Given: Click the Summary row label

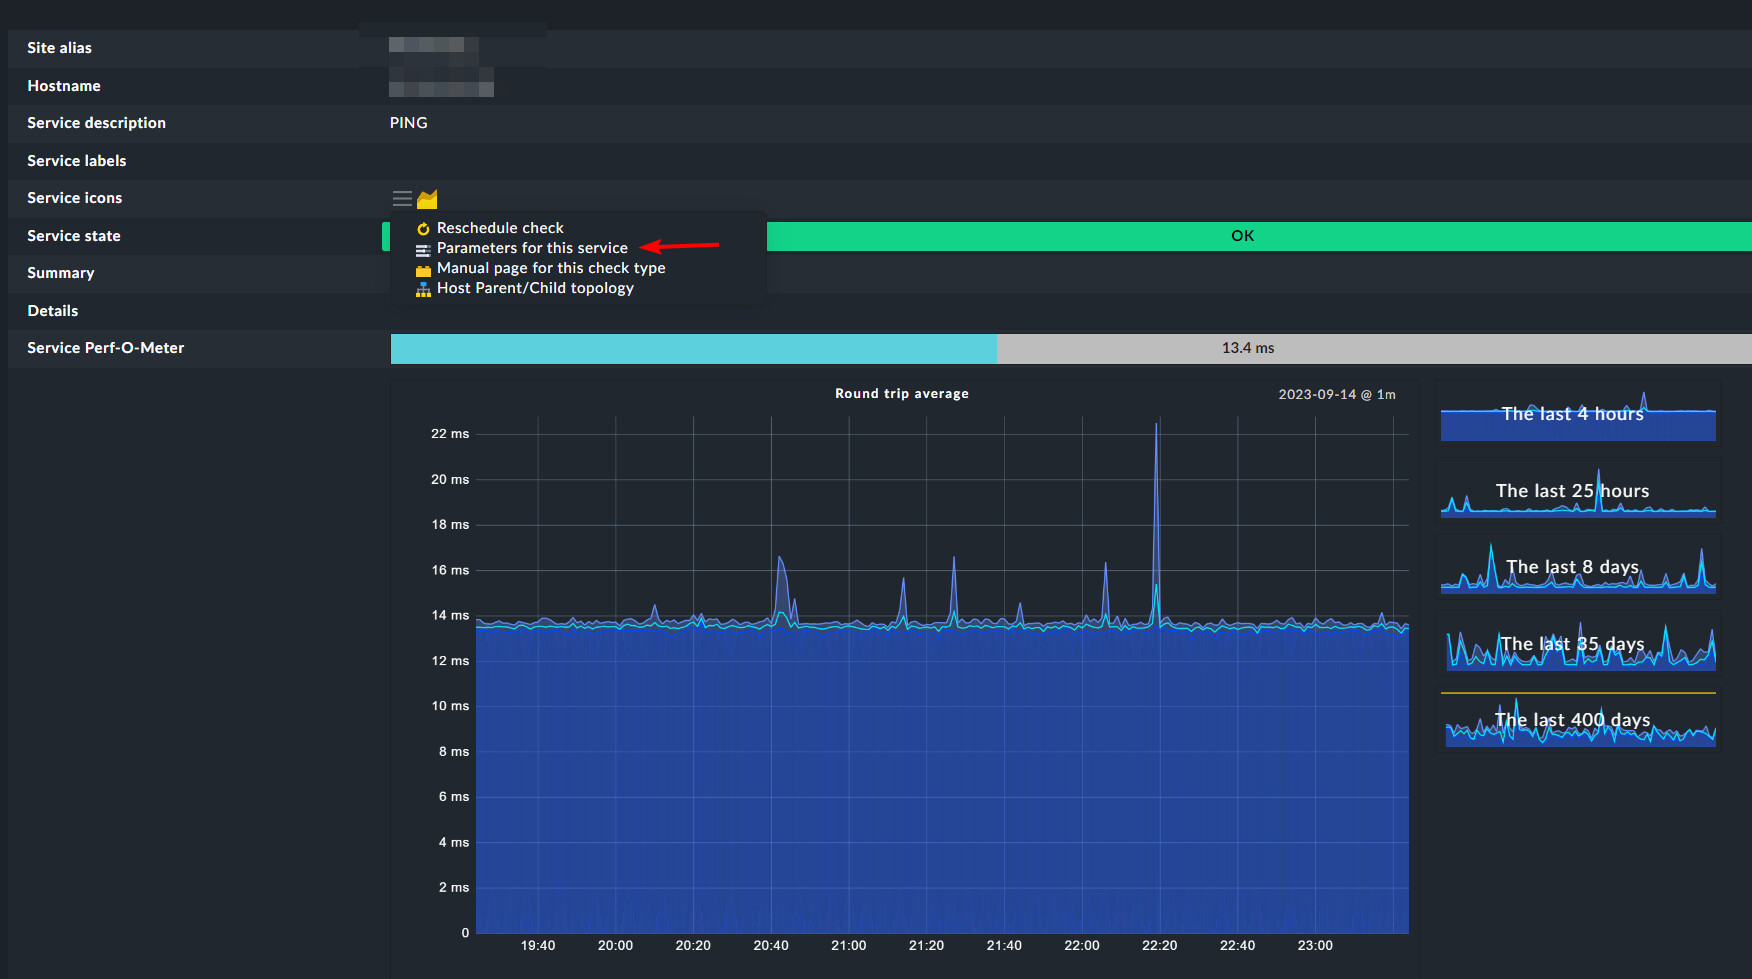Looking at the screenshot, I should [61, 273].
